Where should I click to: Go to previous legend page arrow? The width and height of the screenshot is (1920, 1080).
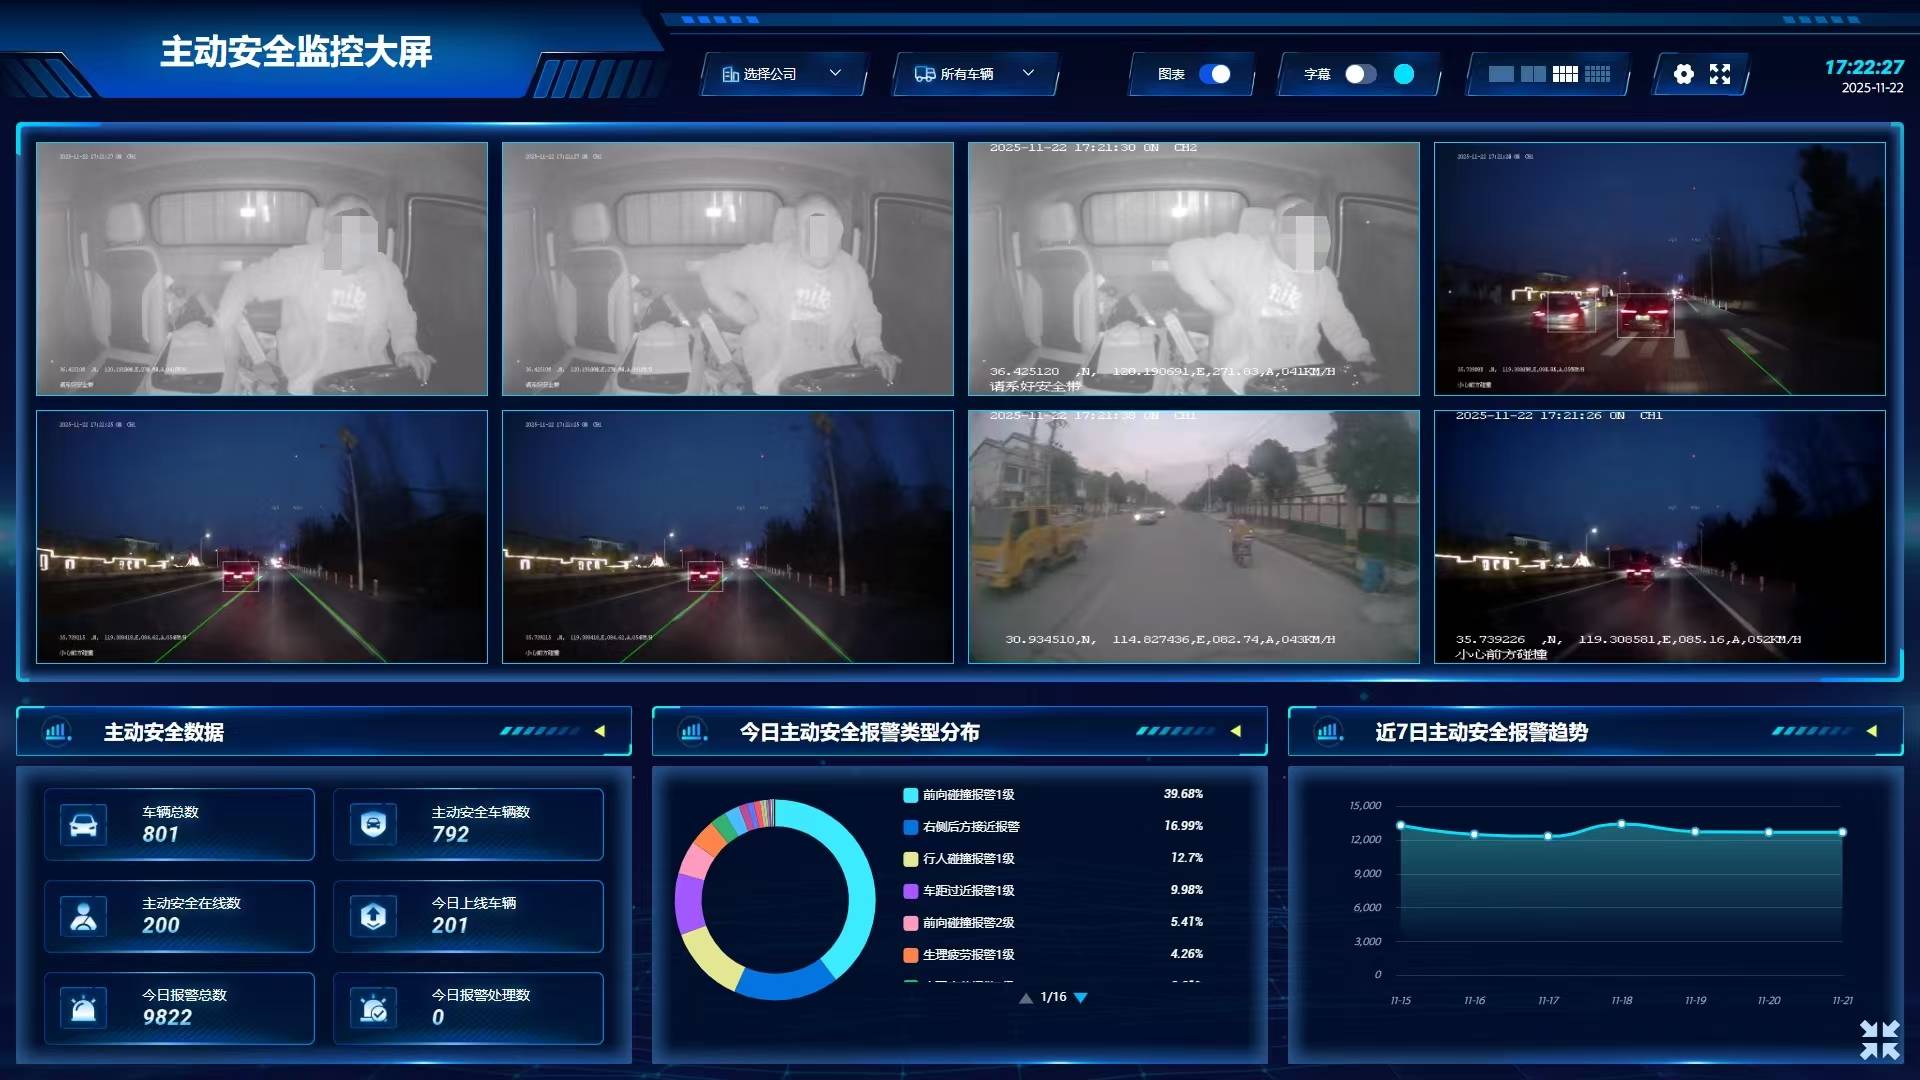[x=1025, y=998]
